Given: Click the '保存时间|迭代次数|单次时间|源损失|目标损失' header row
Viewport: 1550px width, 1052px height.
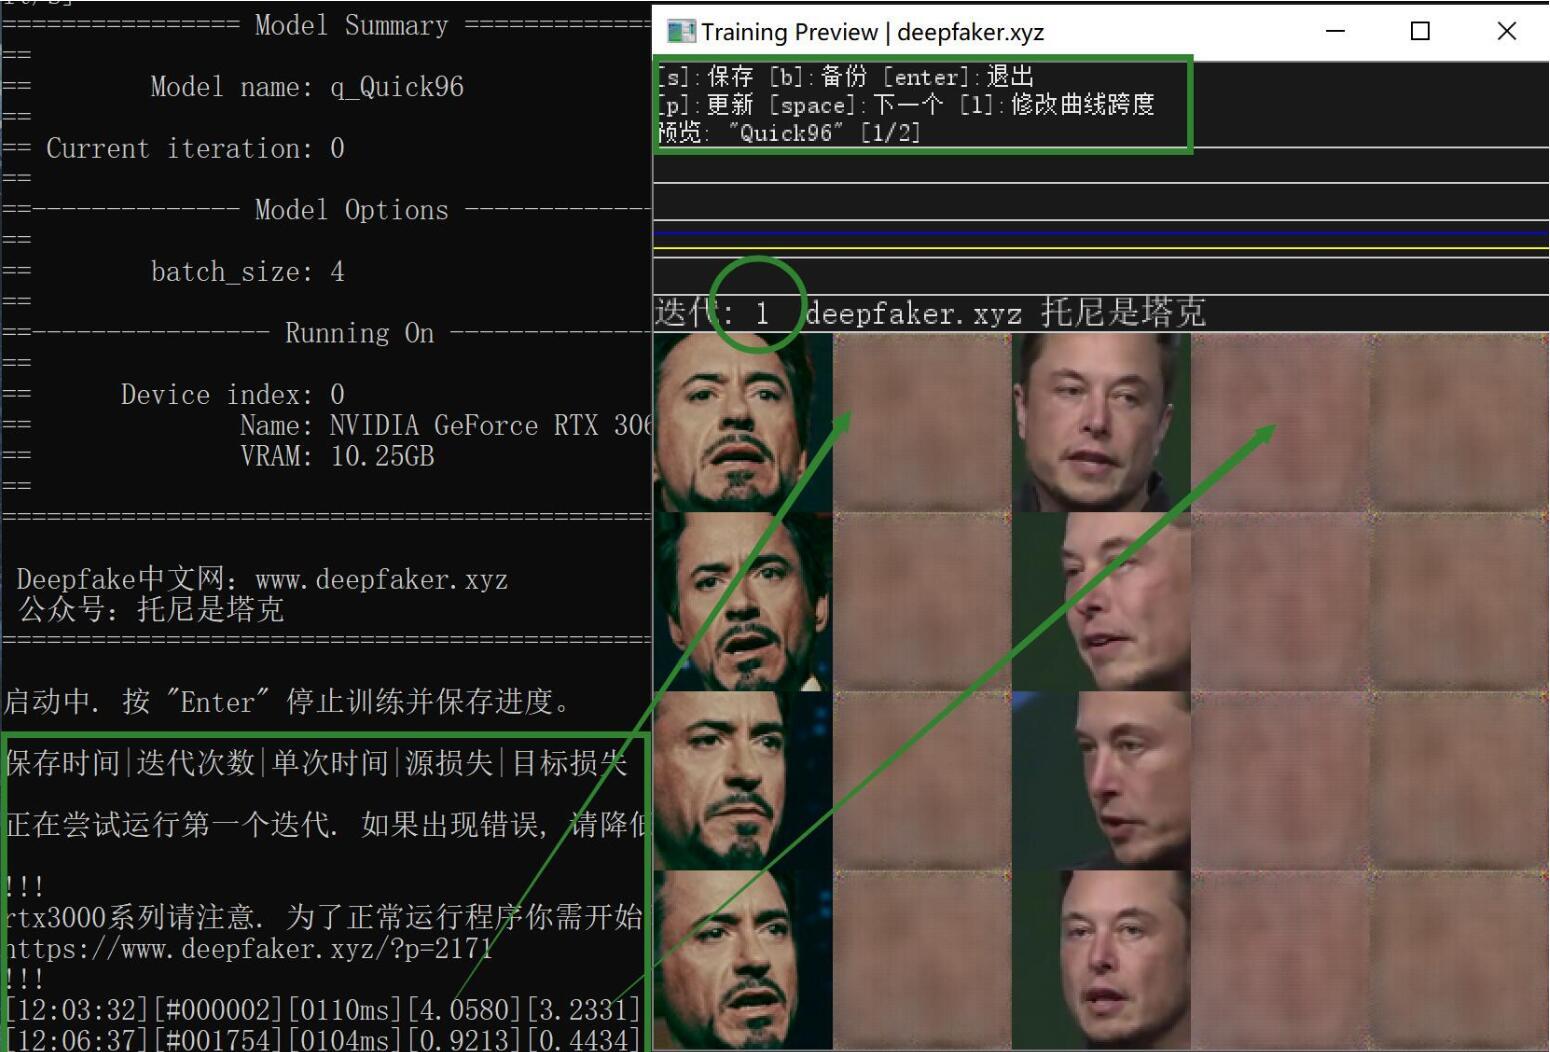Looking at the screenshot, I should tap(317, 763).
